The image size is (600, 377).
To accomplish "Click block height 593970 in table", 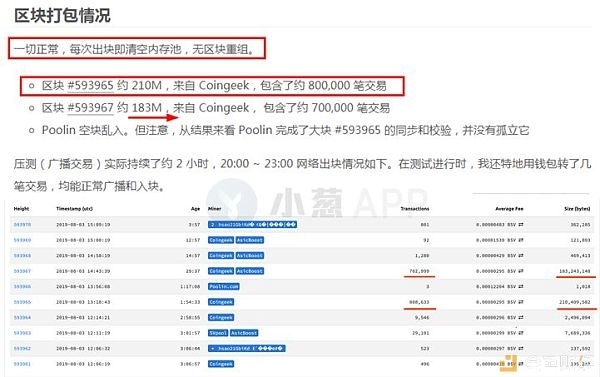I will click(x=22, y=225).
